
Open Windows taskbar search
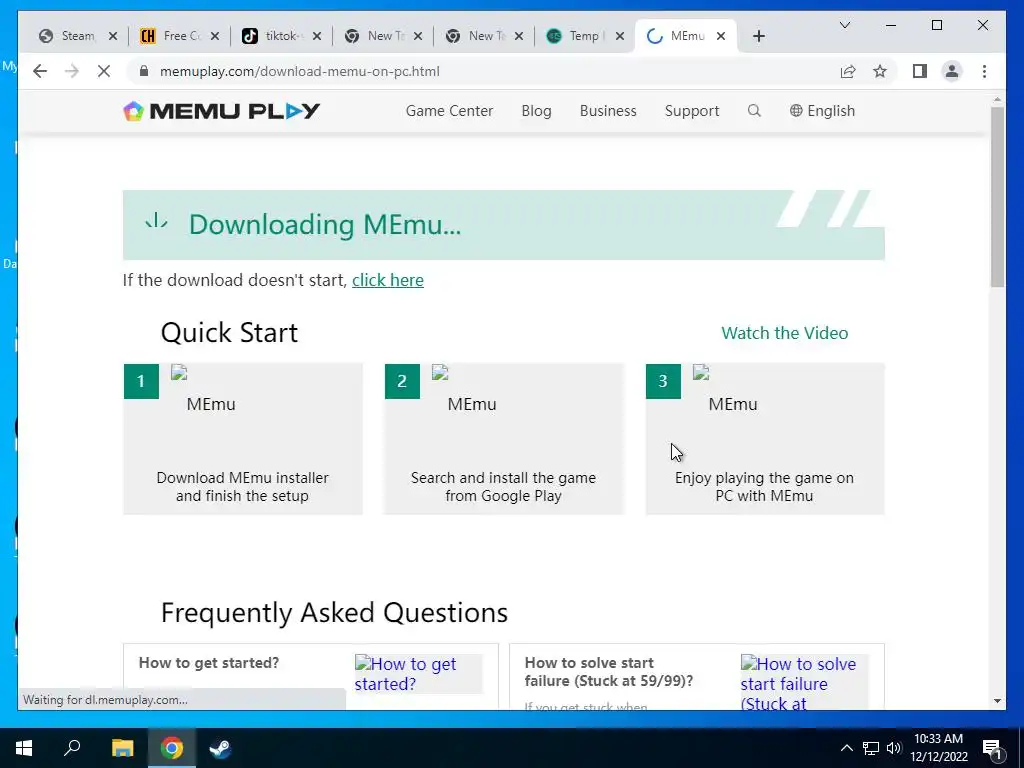point(72,748)
